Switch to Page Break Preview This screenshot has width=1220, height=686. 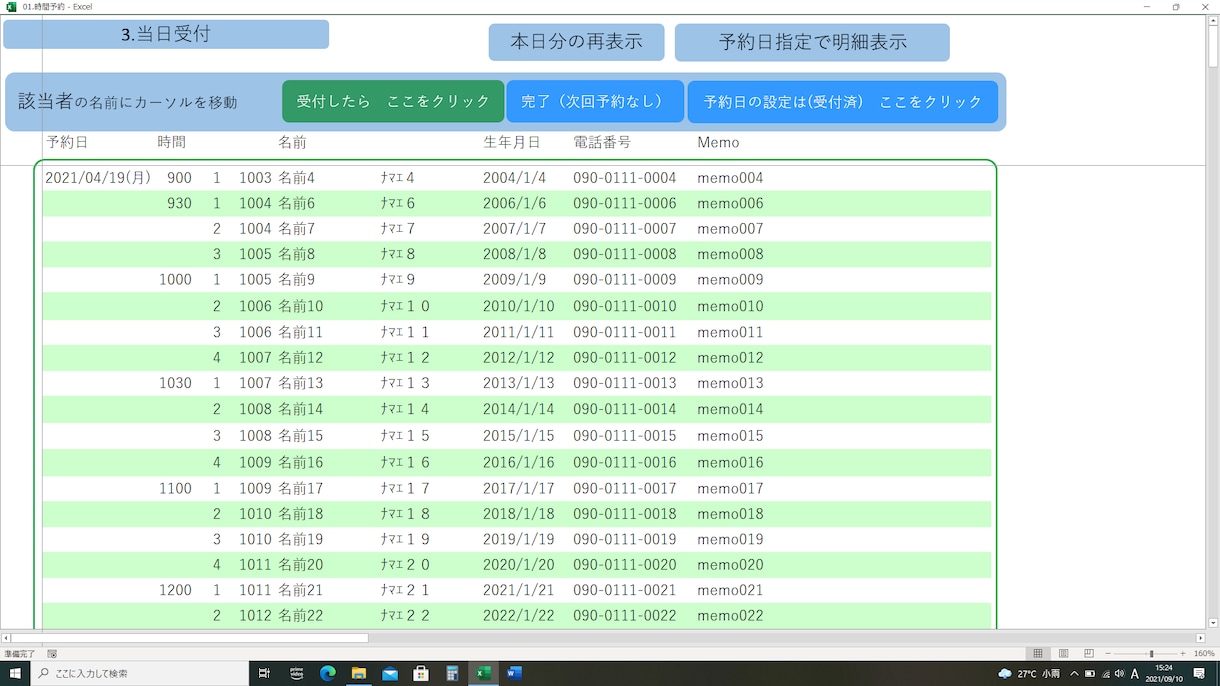(x=1089, y=654)
